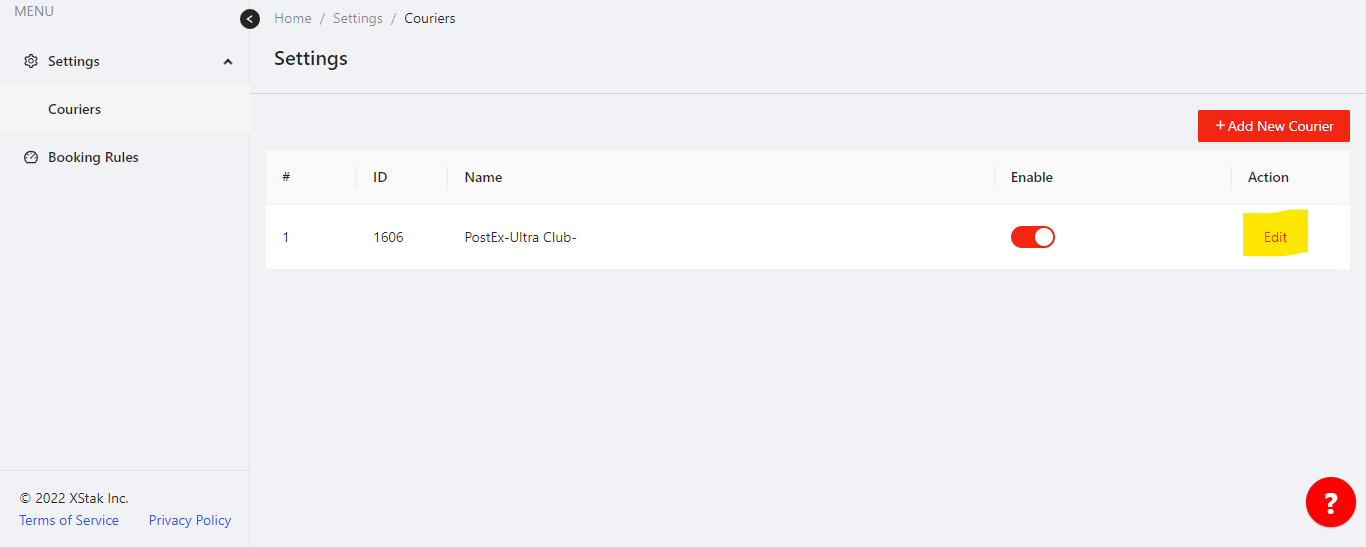Collapse the Settings menu chevron
1366x547 pixels.
[228, 62]
